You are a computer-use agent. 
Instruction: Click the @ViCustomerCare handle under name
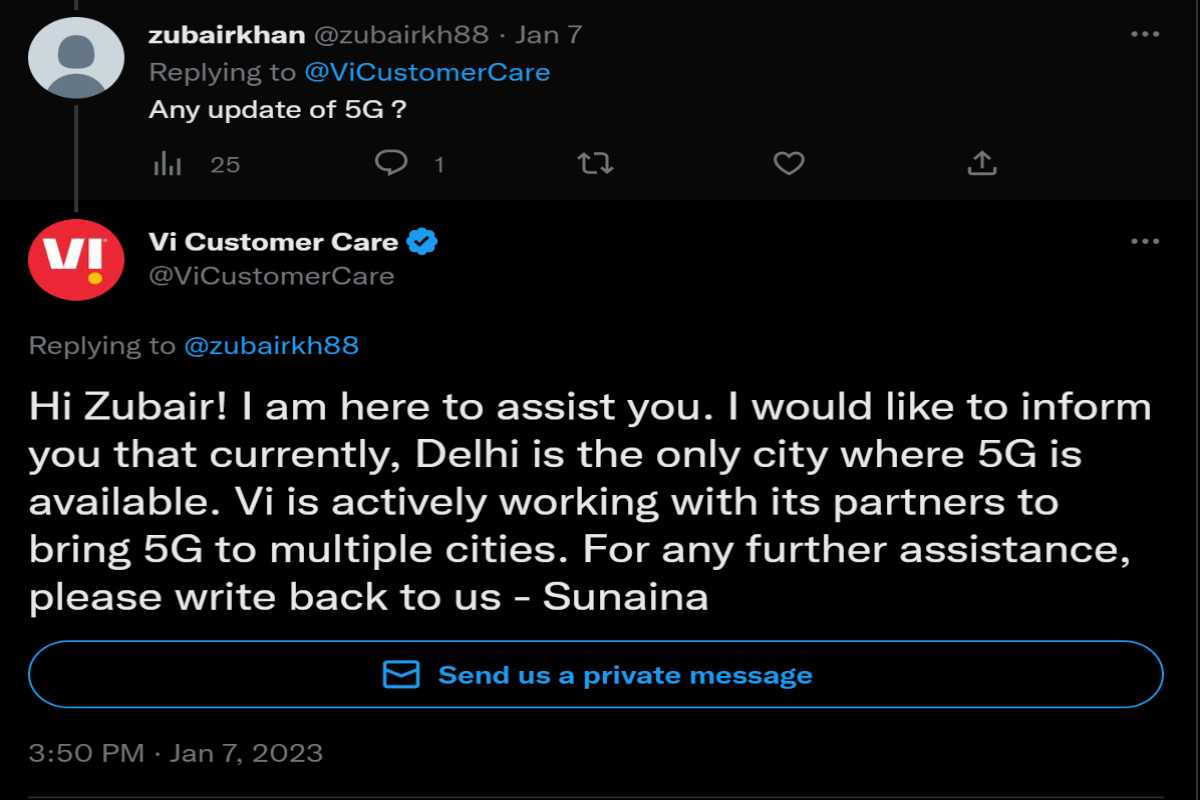pyautogui.click(x=271, y=276)
